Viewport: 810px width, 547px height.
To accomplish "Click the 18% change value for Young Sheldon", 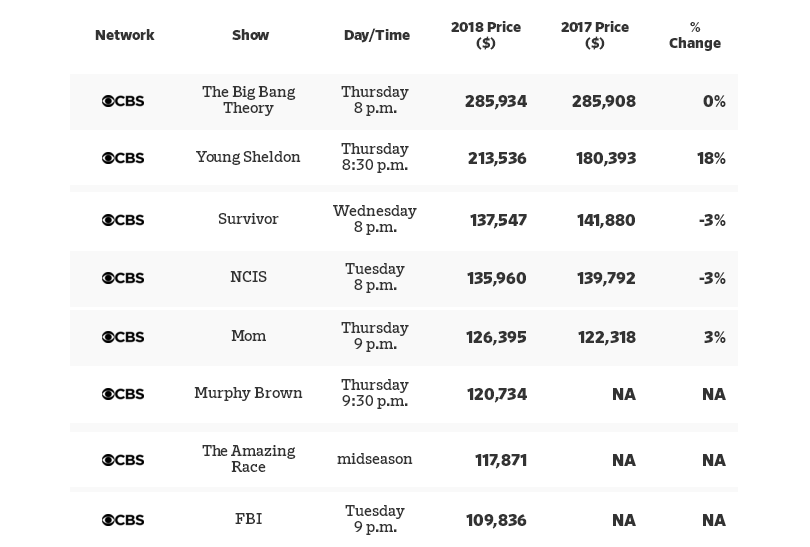I will (x=711, y=158).
